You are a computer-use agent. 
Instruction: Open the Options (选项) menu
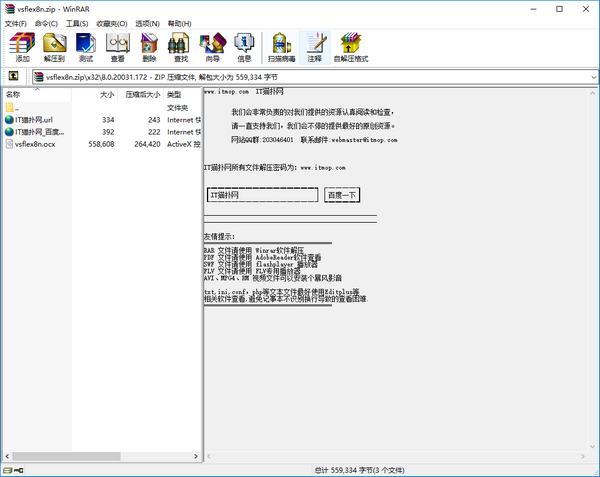pos(147,24)
